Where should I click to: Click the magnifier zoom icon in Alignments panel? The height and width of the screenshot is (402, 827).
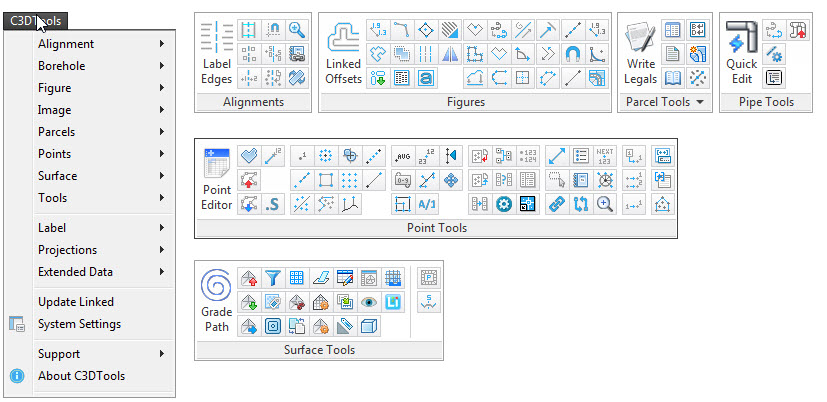pyautogui.click(x=297, y=30)
